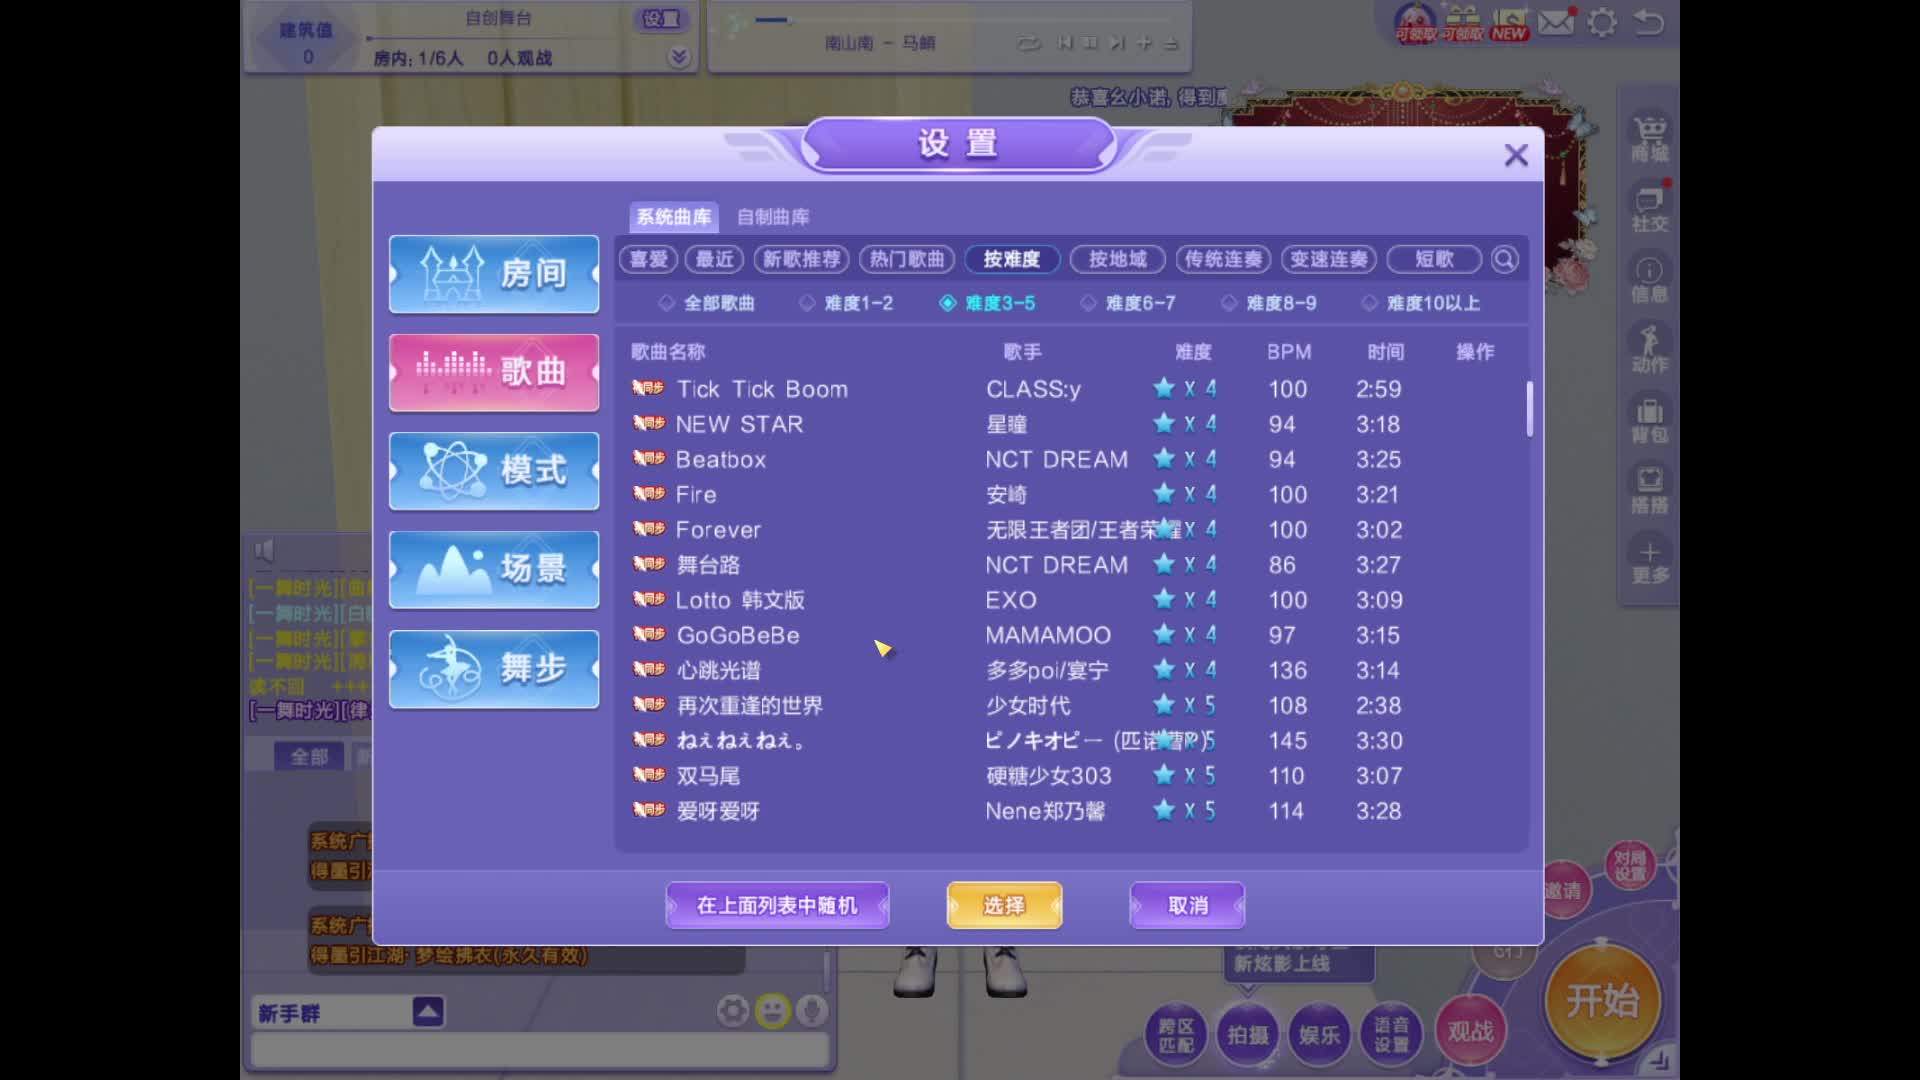Viewport: 1920px width, 1080px height.
Task: Expand the room info chevron at top
Action: (x=679, y=57)
